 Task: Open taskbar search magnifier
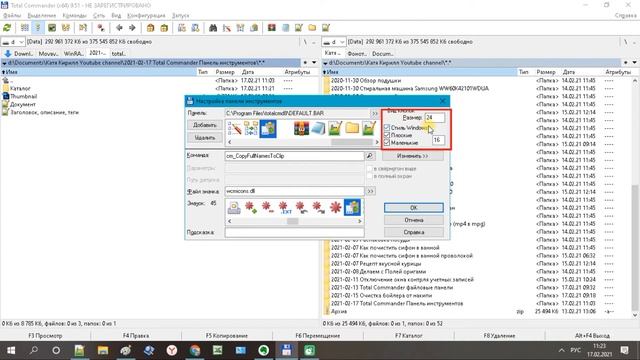pos(34,350)
